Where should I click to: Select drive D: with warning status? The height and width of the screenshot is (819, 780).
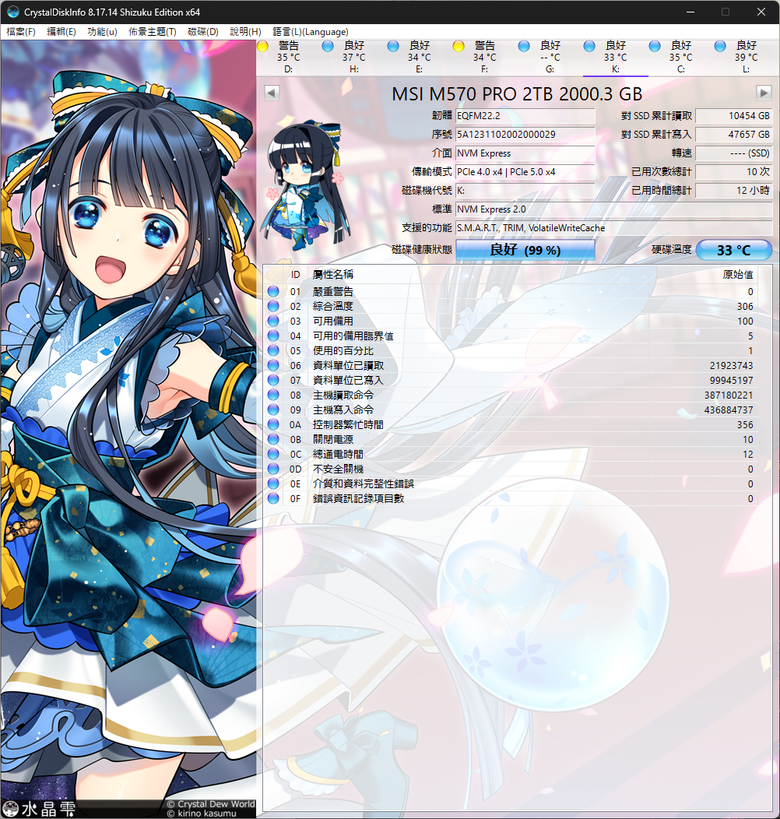coord(288,57)
